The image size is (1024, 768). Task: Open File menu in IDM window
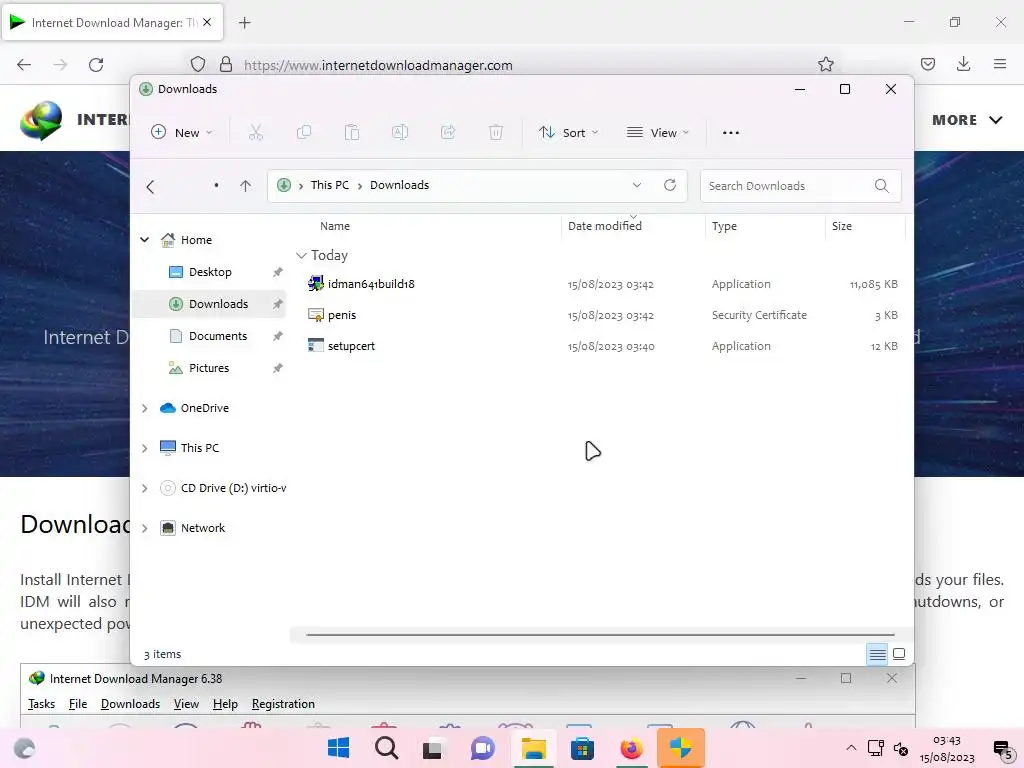(x=78, y=703)
